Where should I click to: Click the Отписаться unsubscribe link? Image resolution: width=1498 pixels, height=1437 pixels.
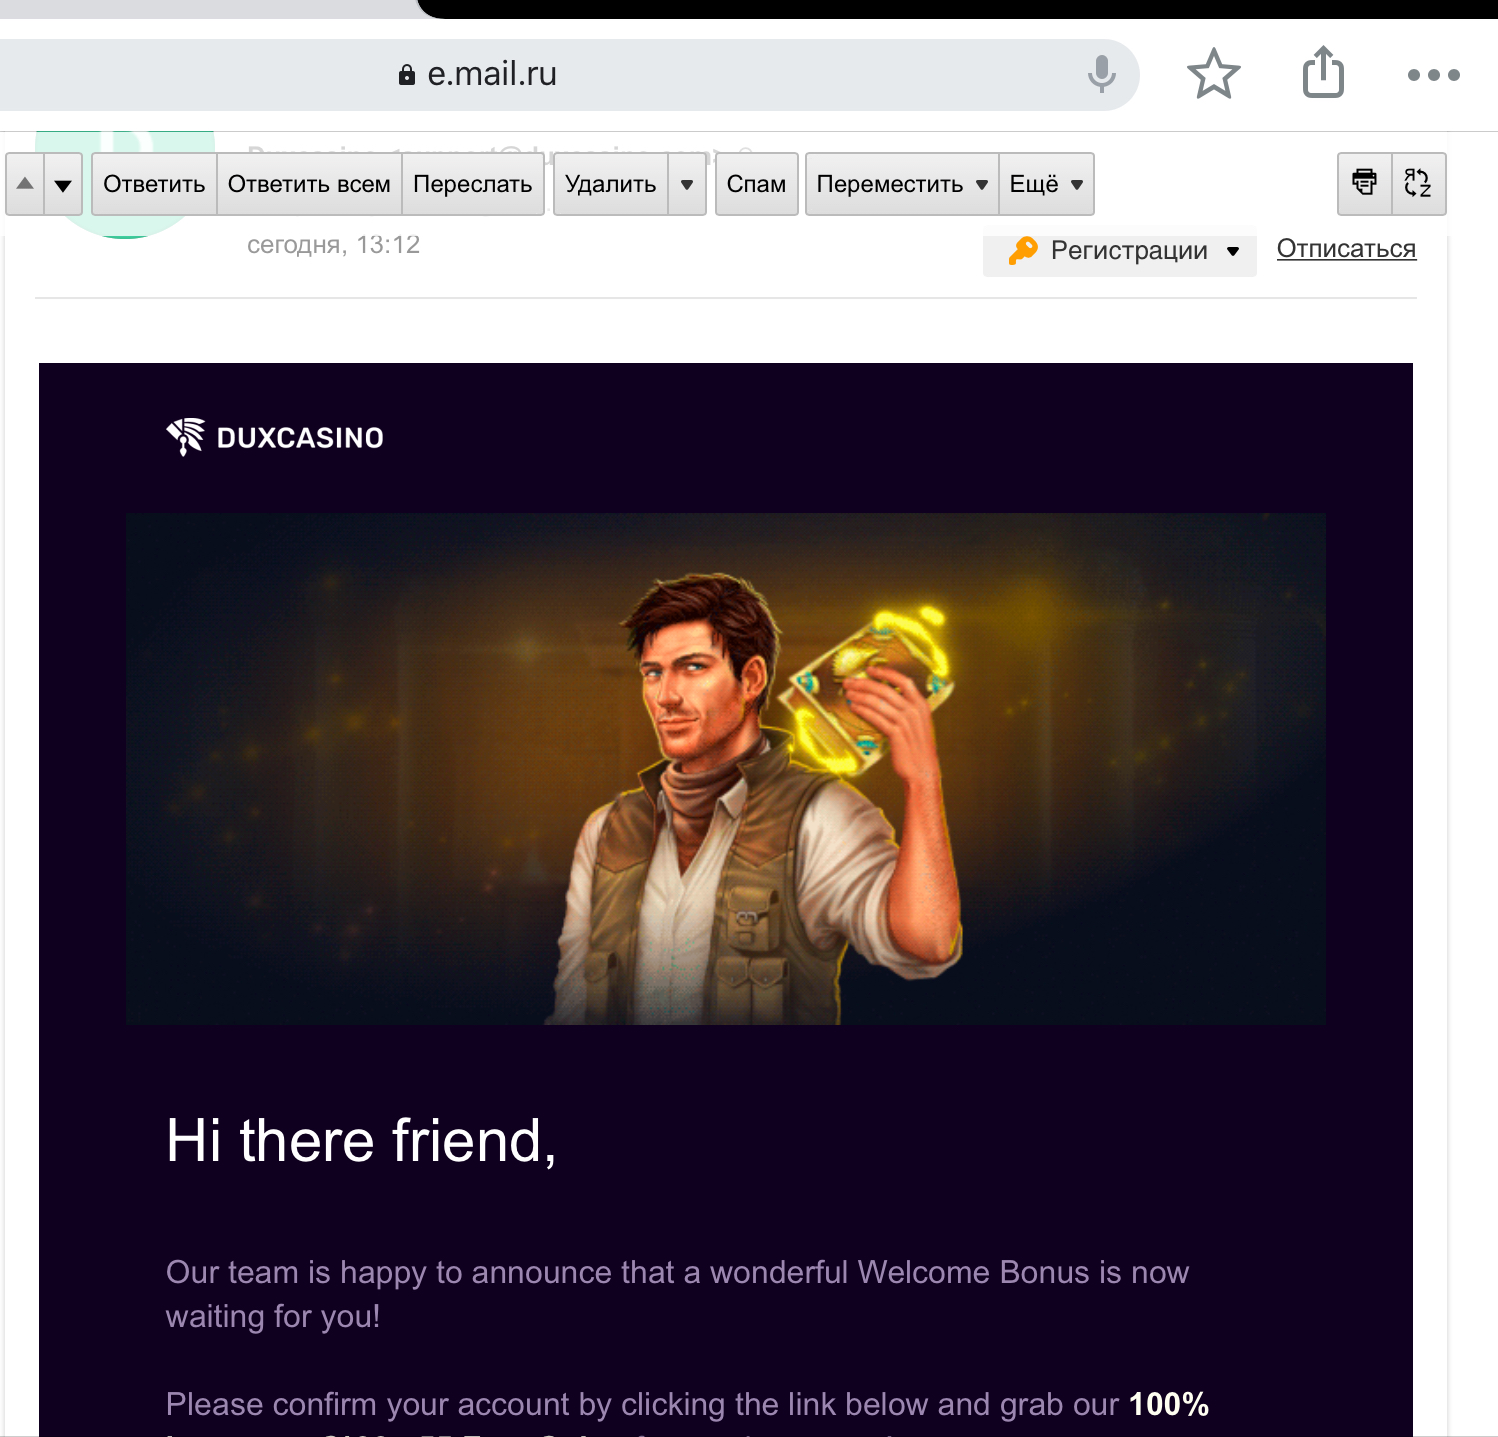pos(1346,249)
